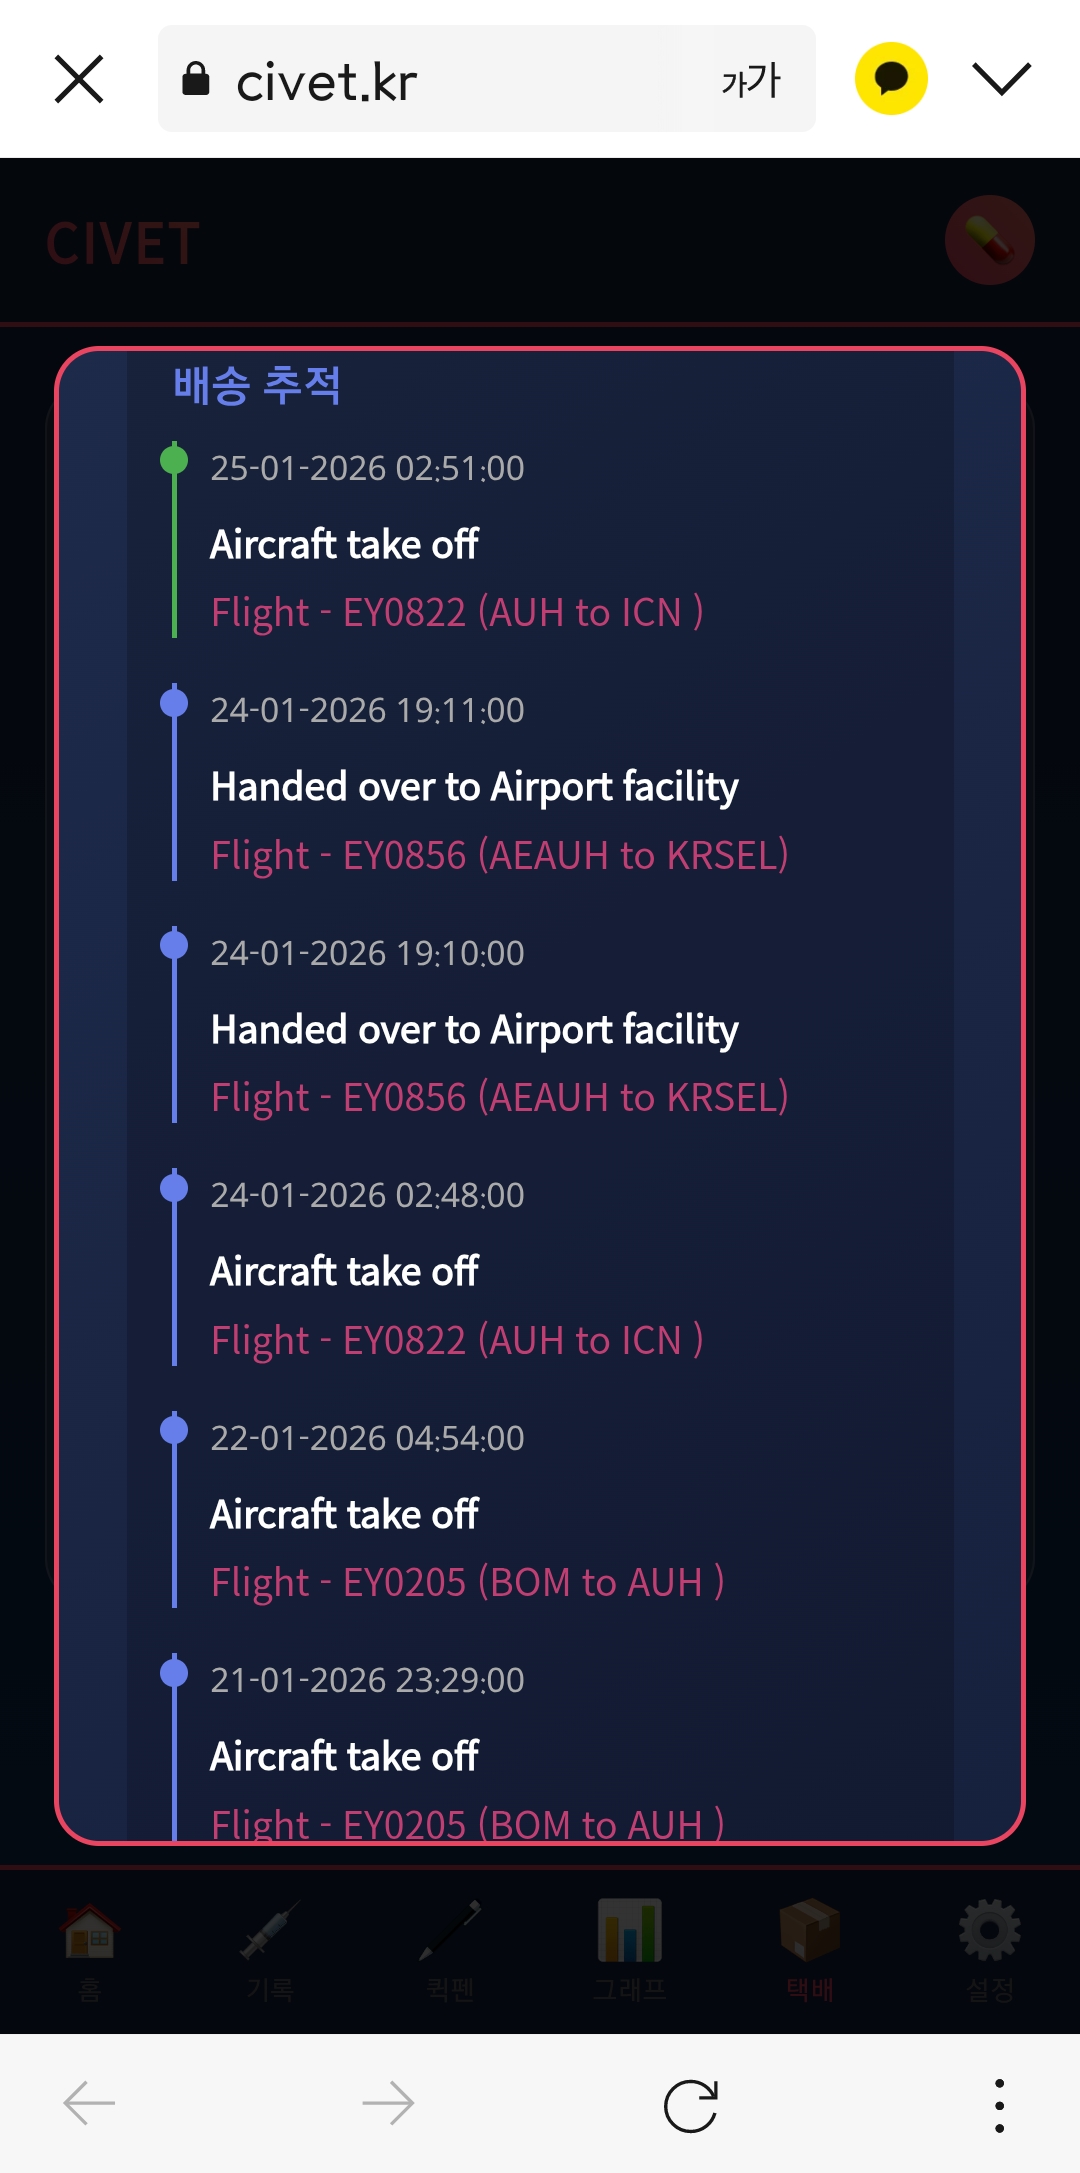Tap the yellow KakaoTalk chat bubble icon
The width and height of the screenshot is (1080, 2173).
pos(891,79)
